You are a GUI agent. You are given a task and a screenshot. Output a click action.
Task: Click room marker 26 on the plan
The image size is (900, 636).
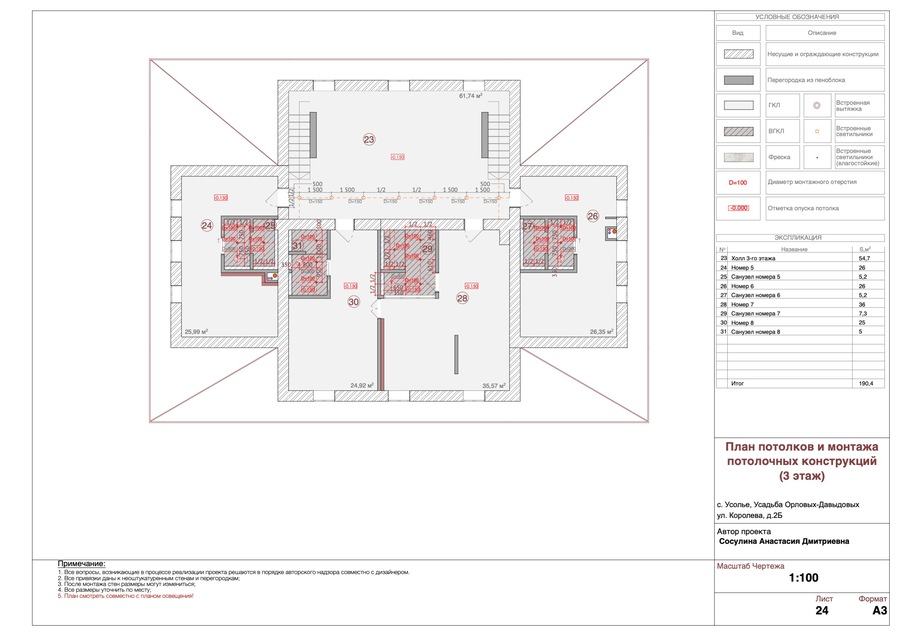592,216
